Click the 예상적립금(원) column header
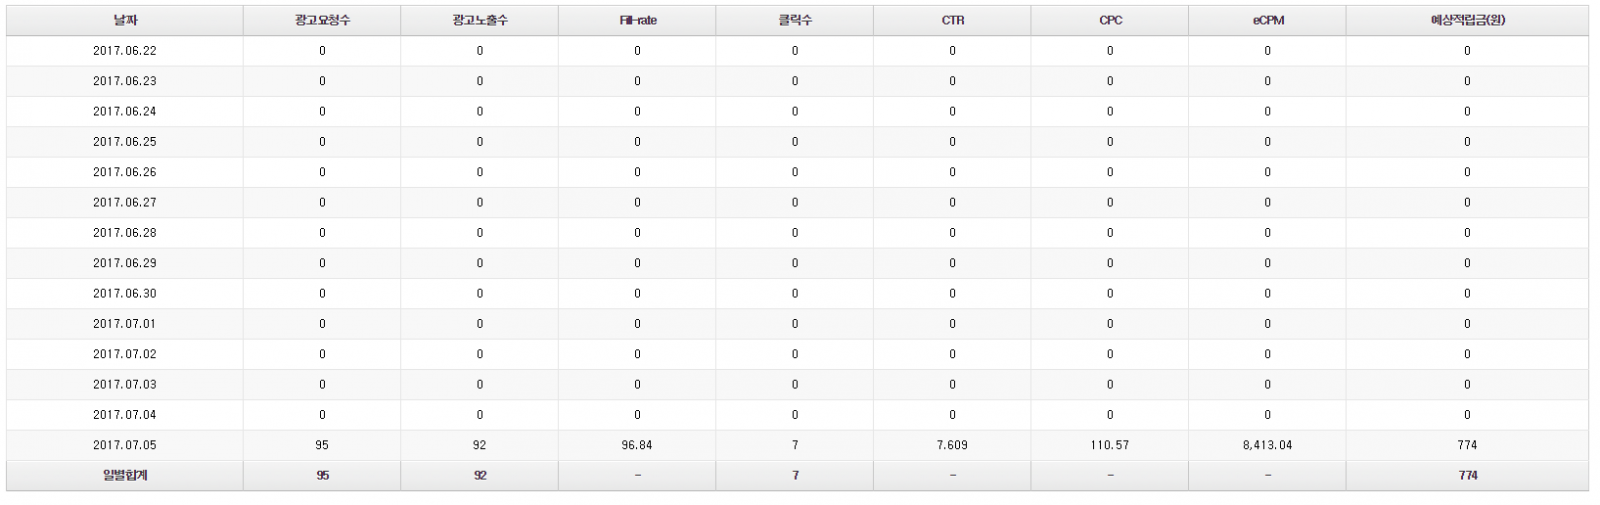Image resolution: width=1600 pixels, height=505 pixels. [x=1467, y=20]
